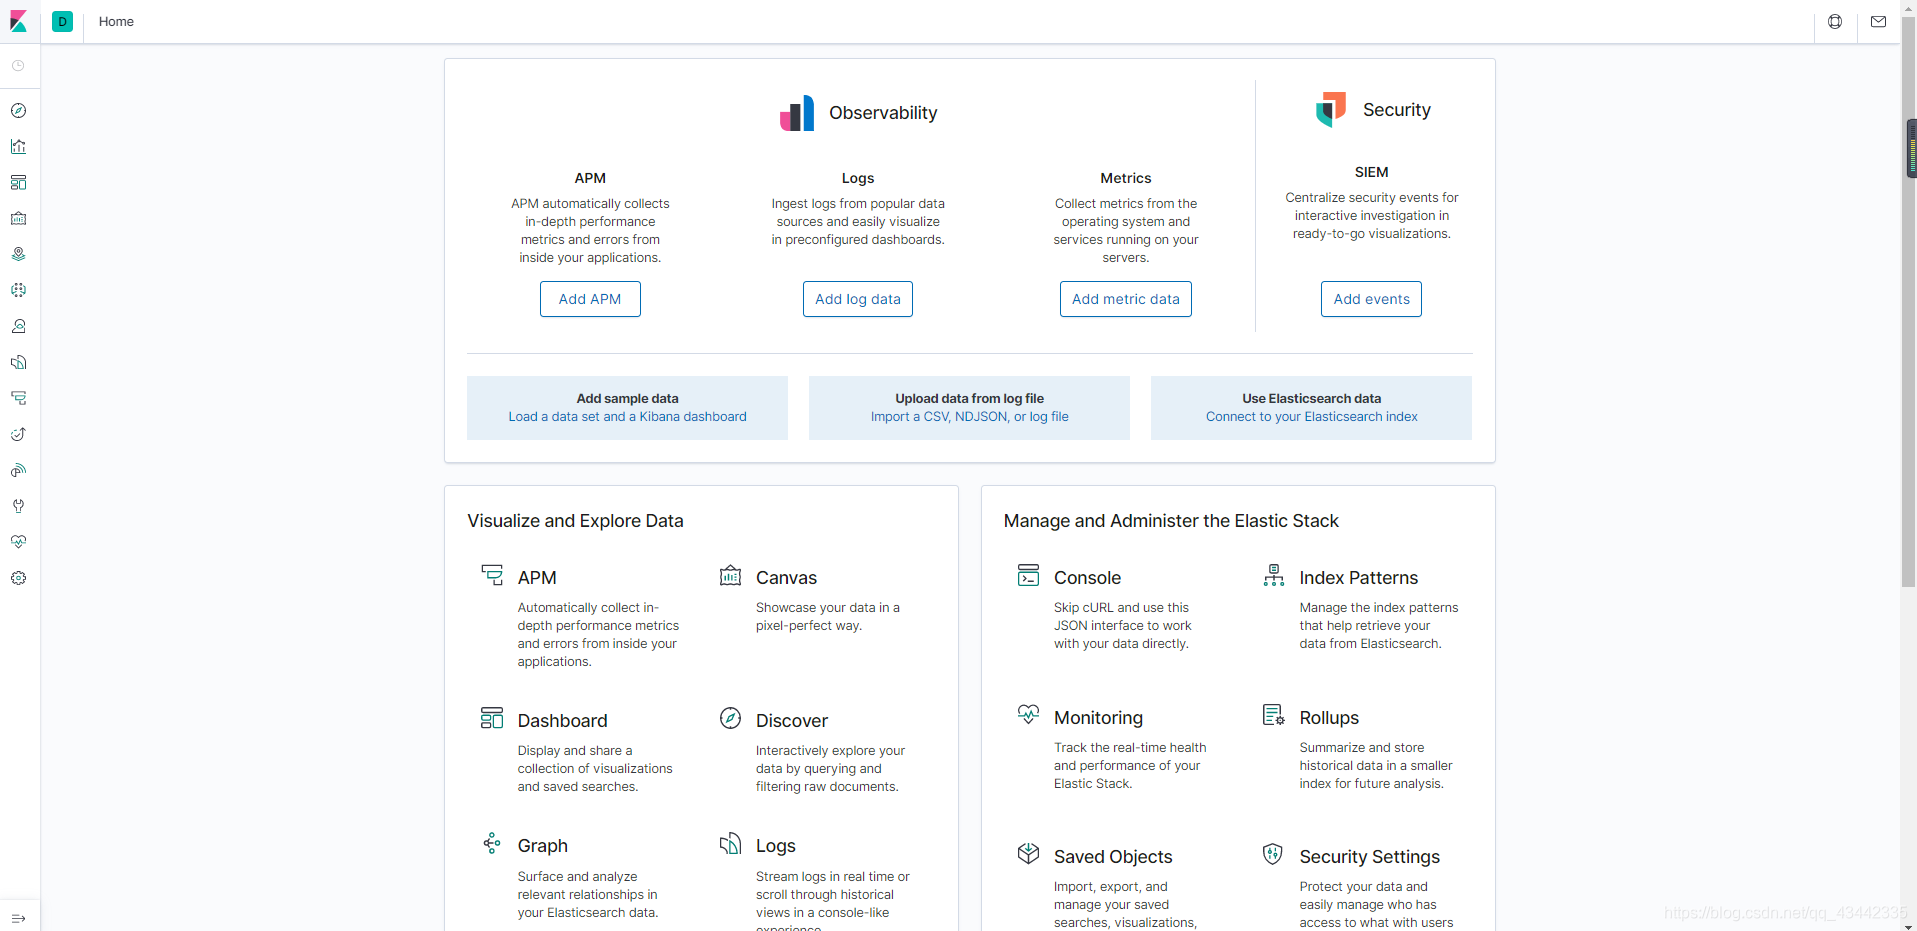This screenshot has height=931, width=1917.
Task: Click the 'Visualize and Explore Data' heading
Action: point(575,521)
